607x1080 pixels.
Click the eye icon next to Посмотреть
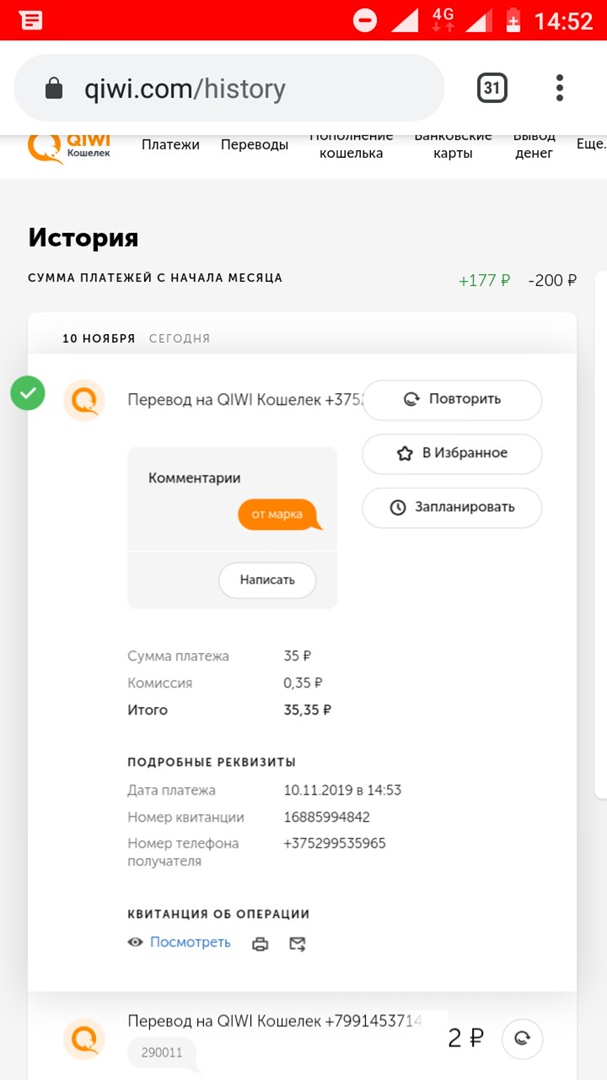[136, 942]
